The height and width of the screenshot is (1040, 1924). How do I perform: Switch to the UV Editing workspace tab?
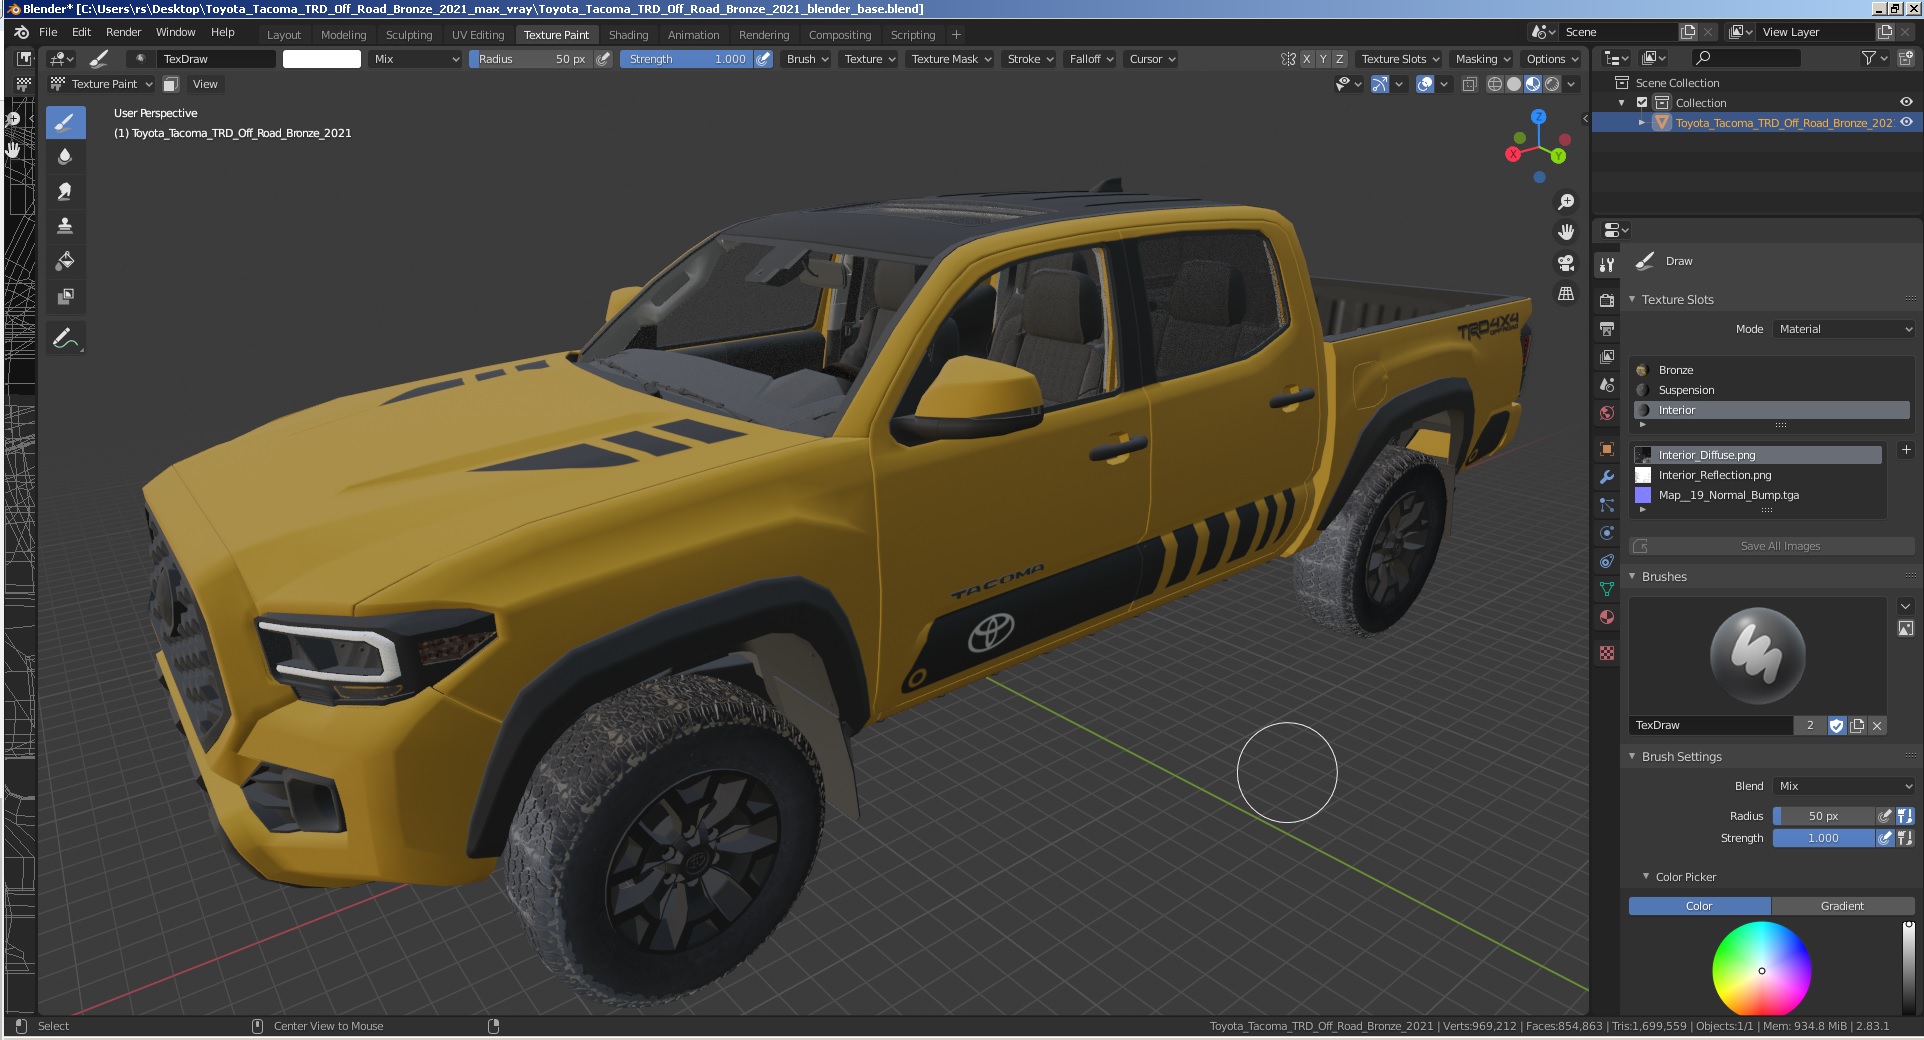(478, 35)
